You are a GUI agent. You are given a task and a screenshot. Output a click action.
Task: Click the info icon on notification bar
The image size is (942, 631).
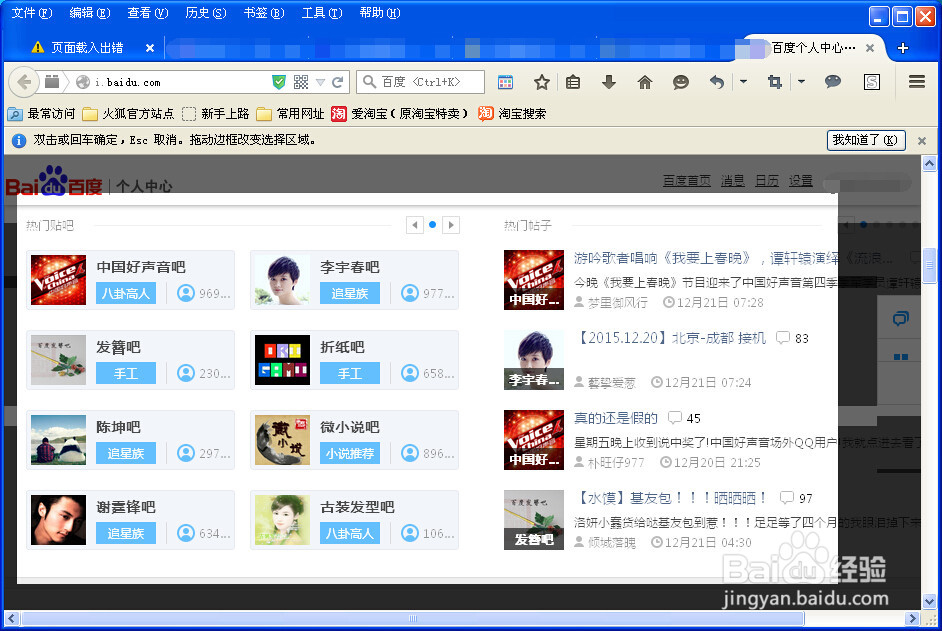click(x=19, y=141)
